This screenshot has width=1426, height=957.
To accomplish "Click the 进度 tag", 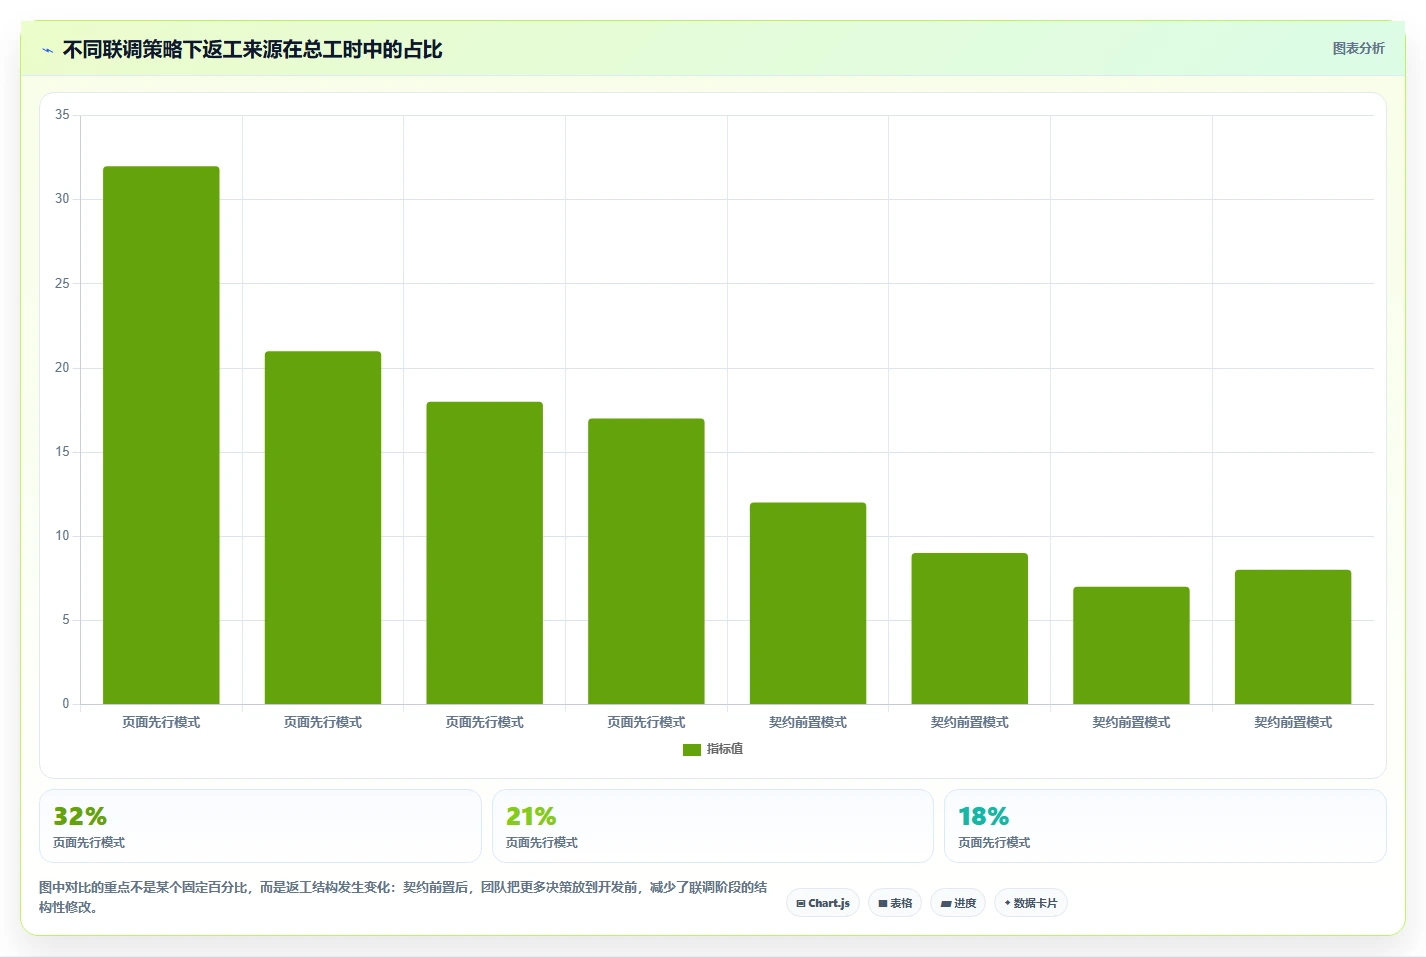I will [x=958, y=903].
